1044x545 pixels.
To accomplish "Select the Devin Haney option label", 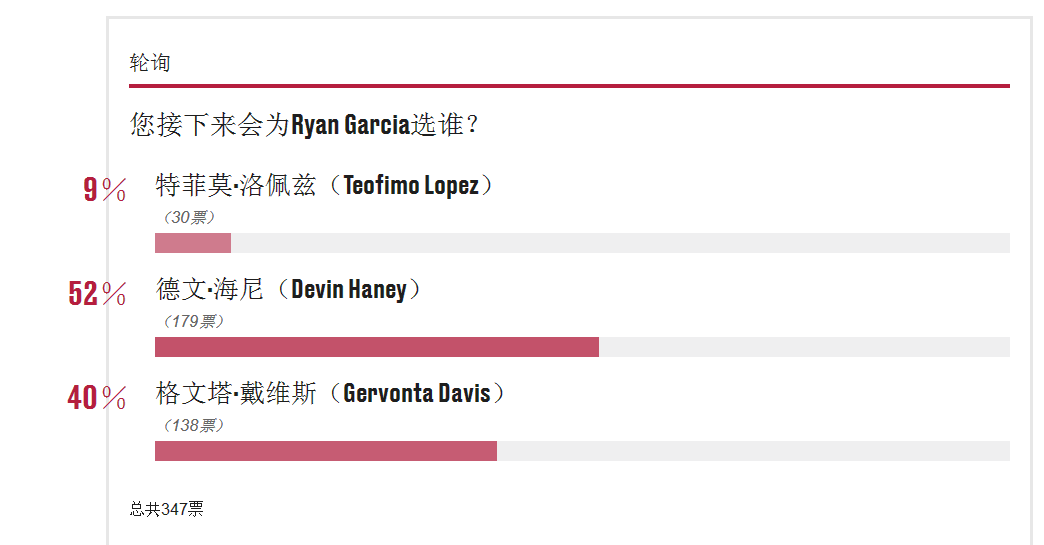I will 289,289.
